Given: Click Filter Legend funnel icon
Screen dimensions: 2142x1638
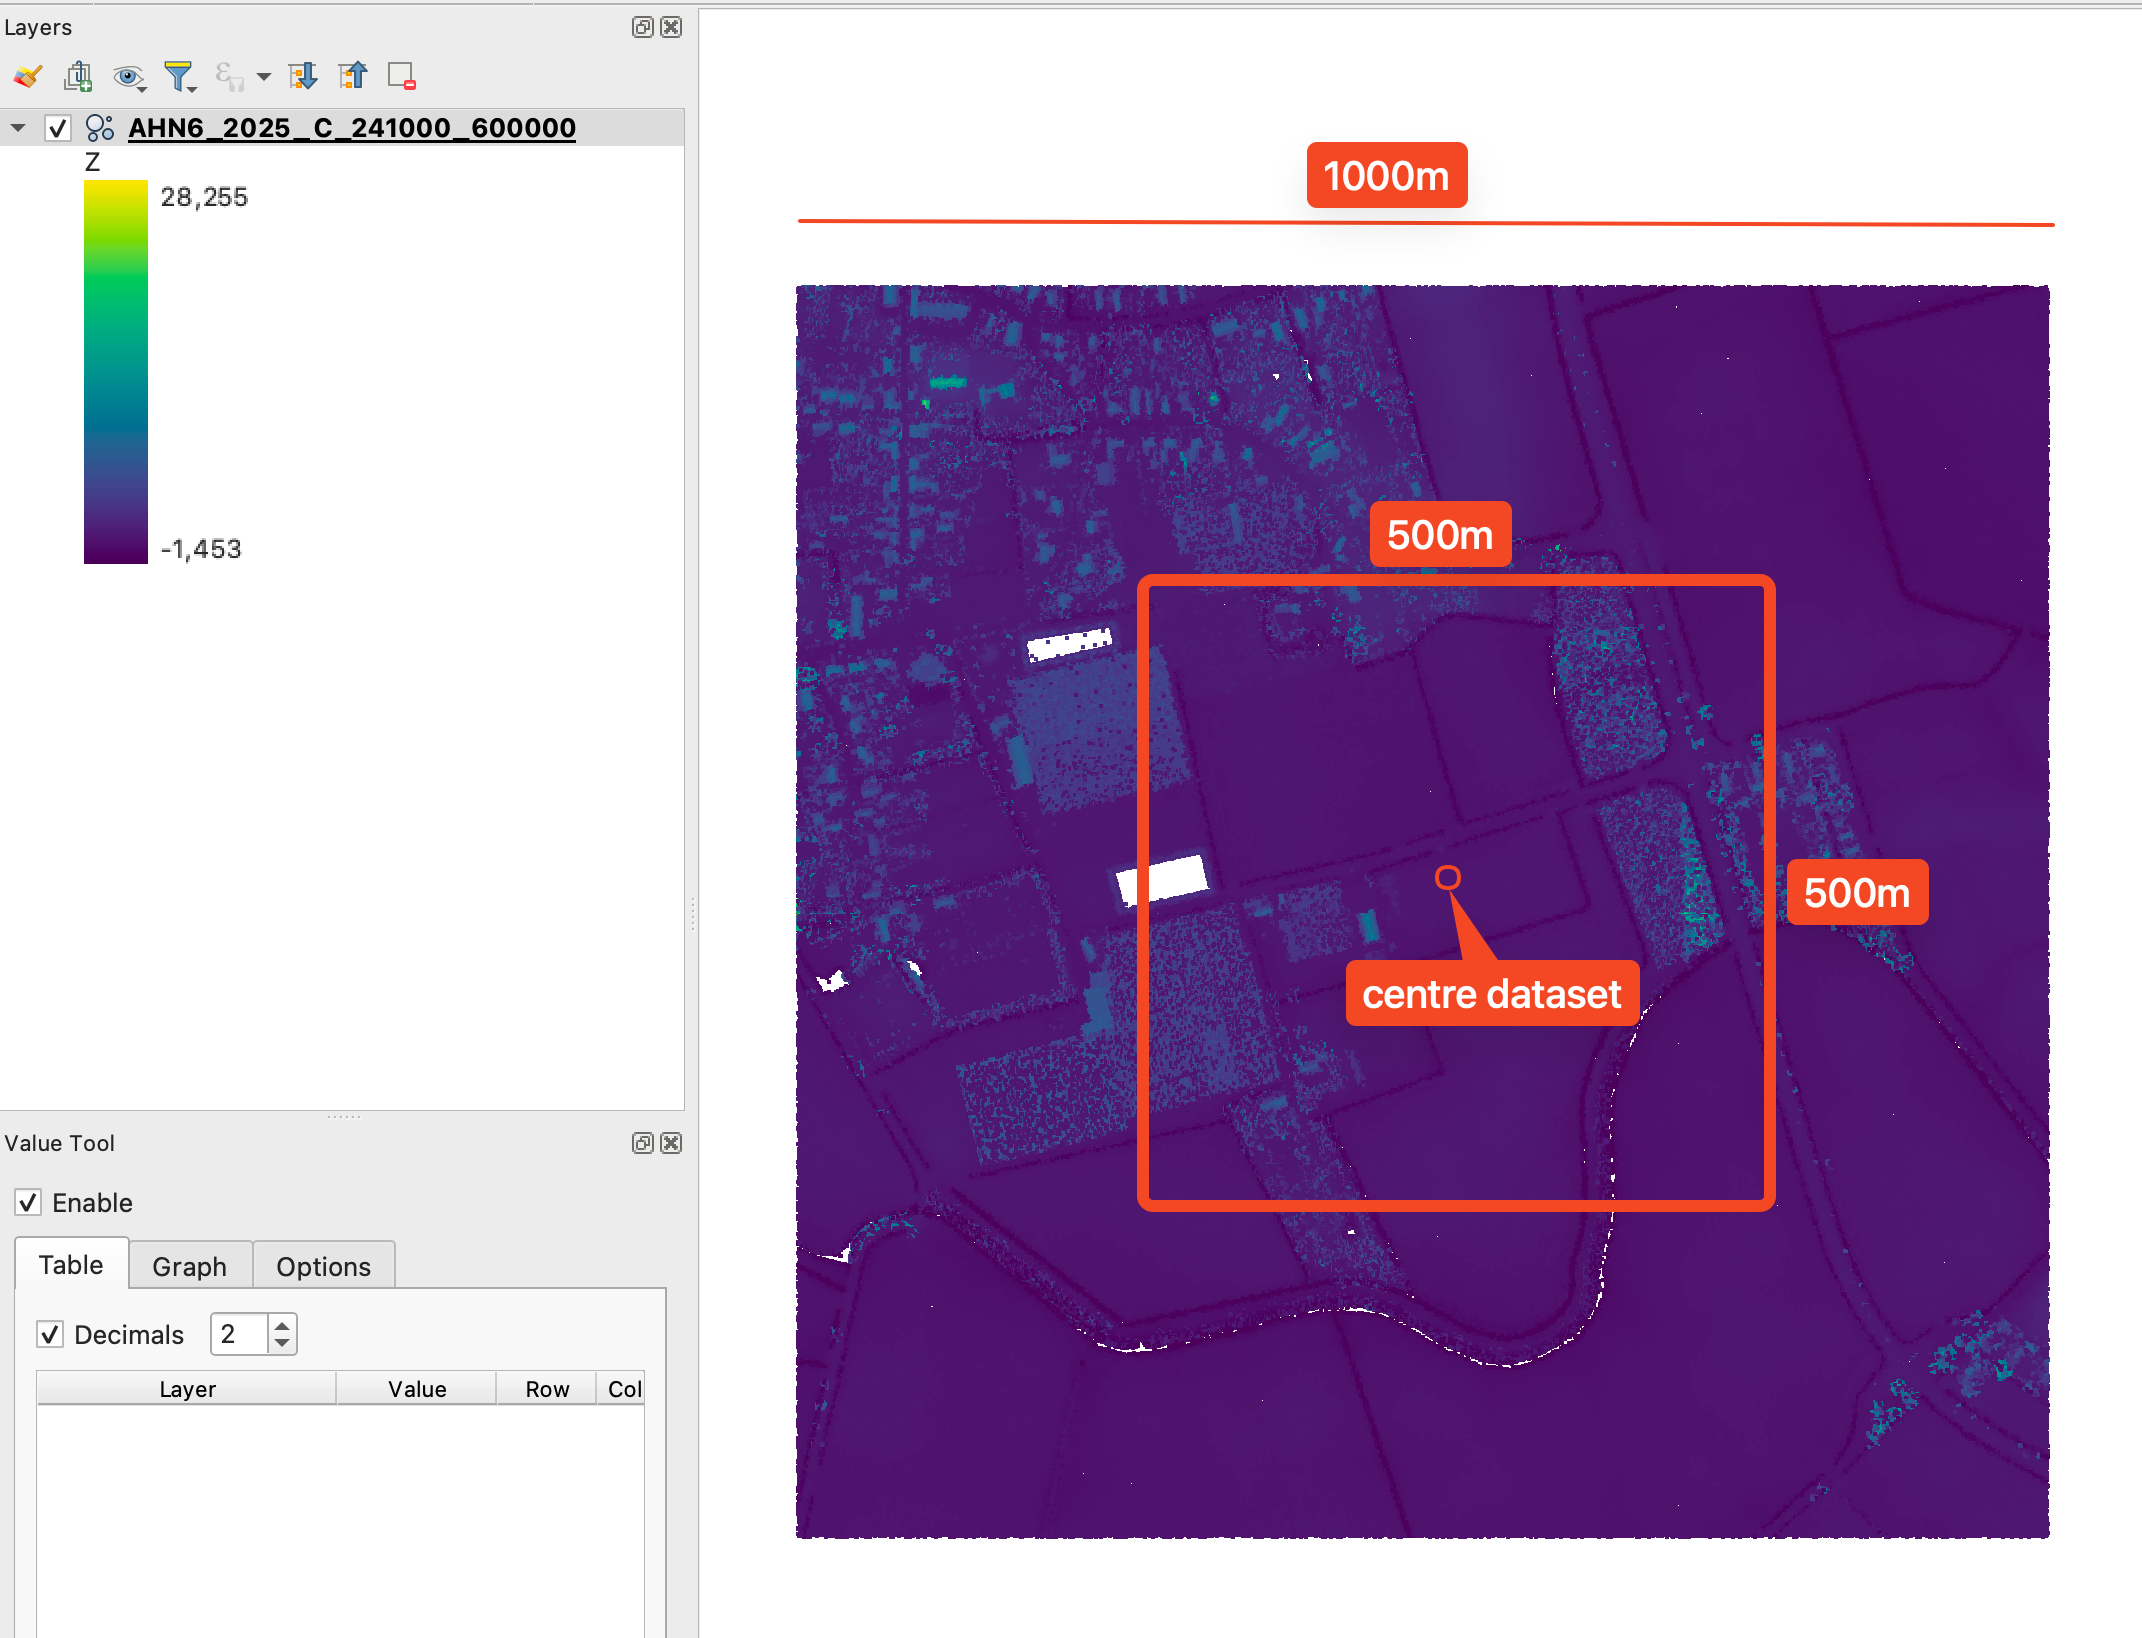Looking at the screenshot, I should coord(179,76).
